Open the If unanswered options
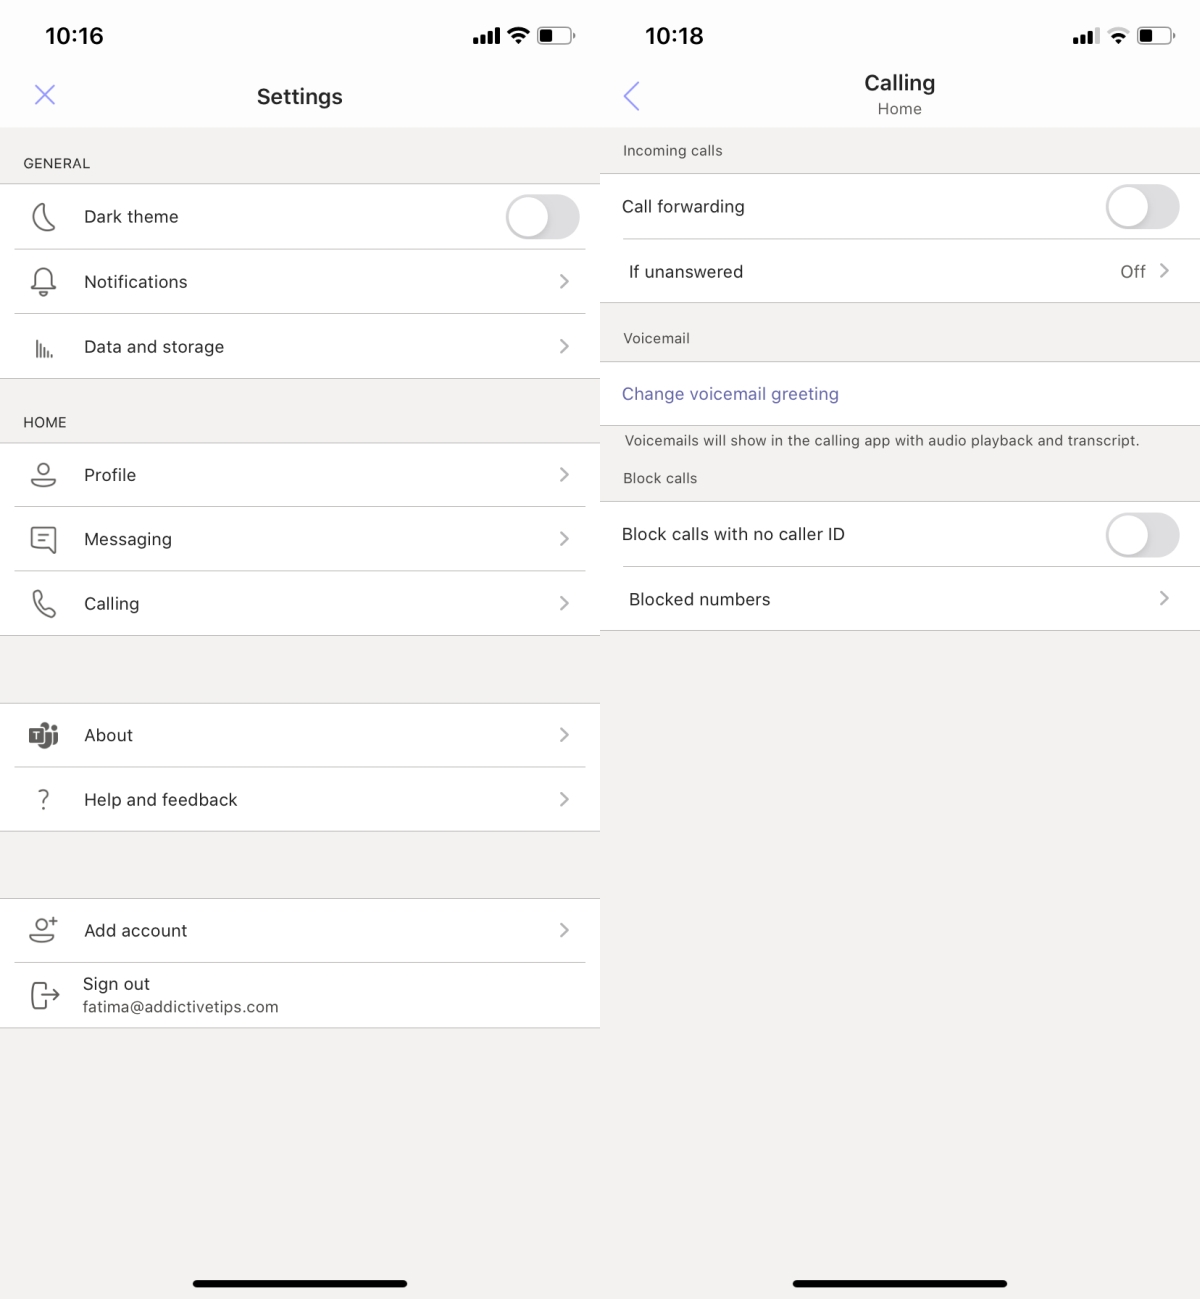1200x1299 pixels. pyautogui.click(x=900, y=271)
